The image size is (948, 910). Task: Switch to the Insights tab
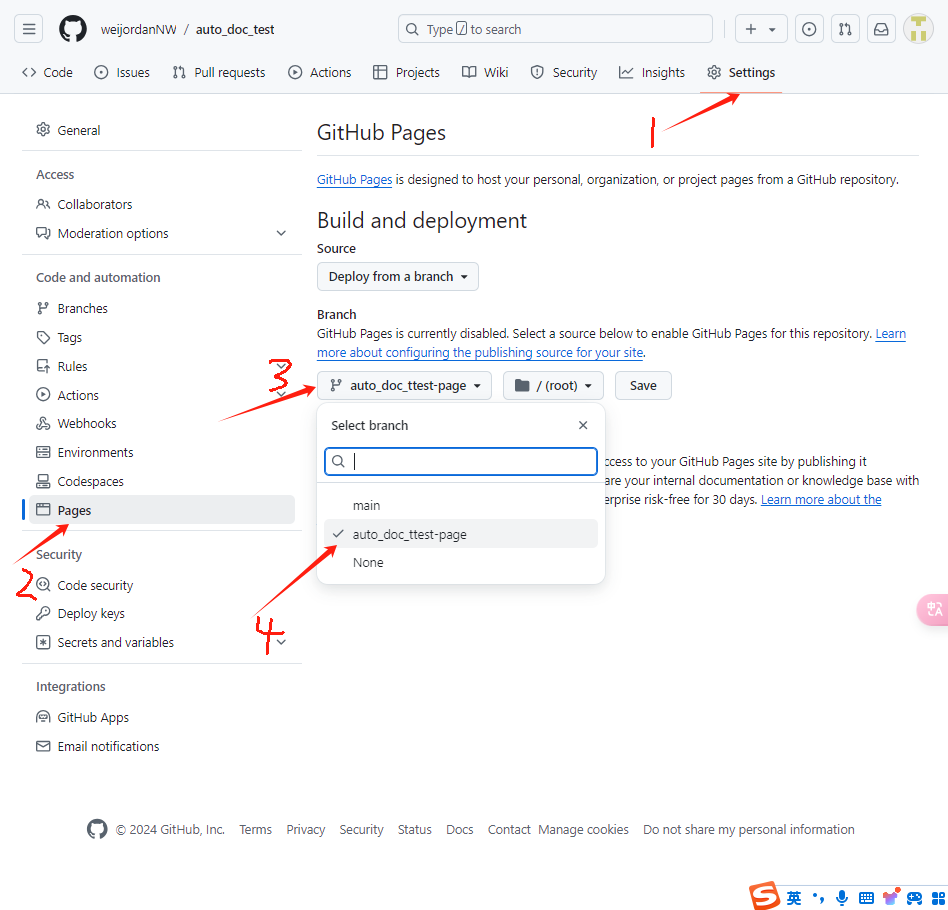[x=652, y=73]
